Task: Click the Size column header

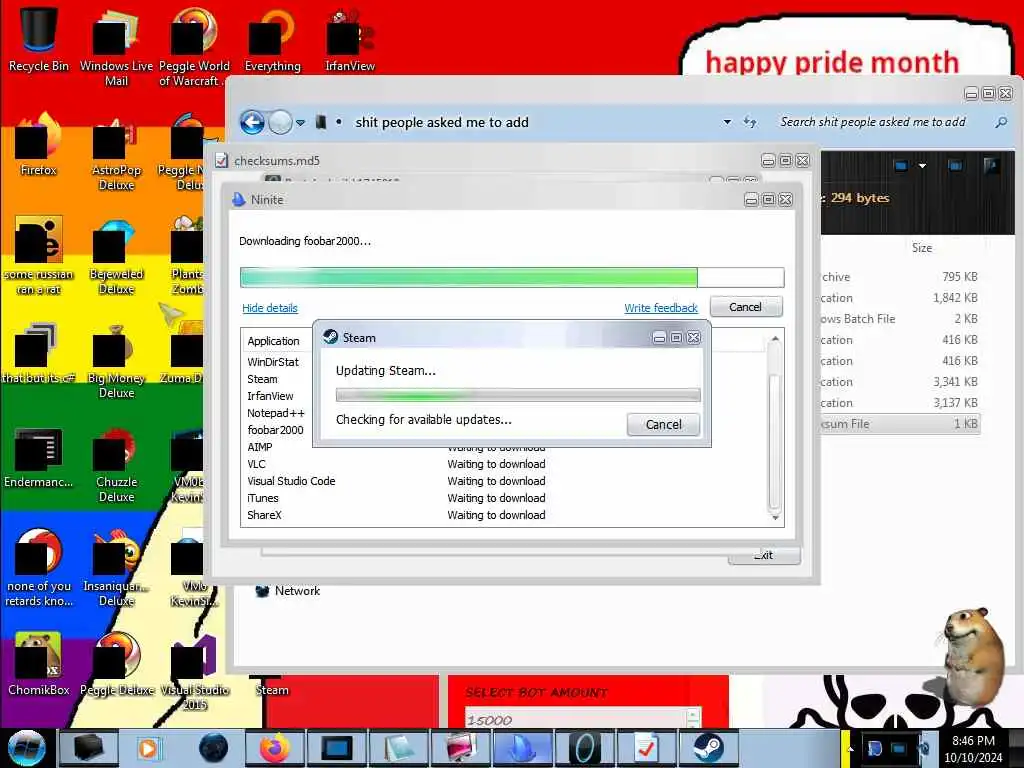Action: click(x=921, y=248)
